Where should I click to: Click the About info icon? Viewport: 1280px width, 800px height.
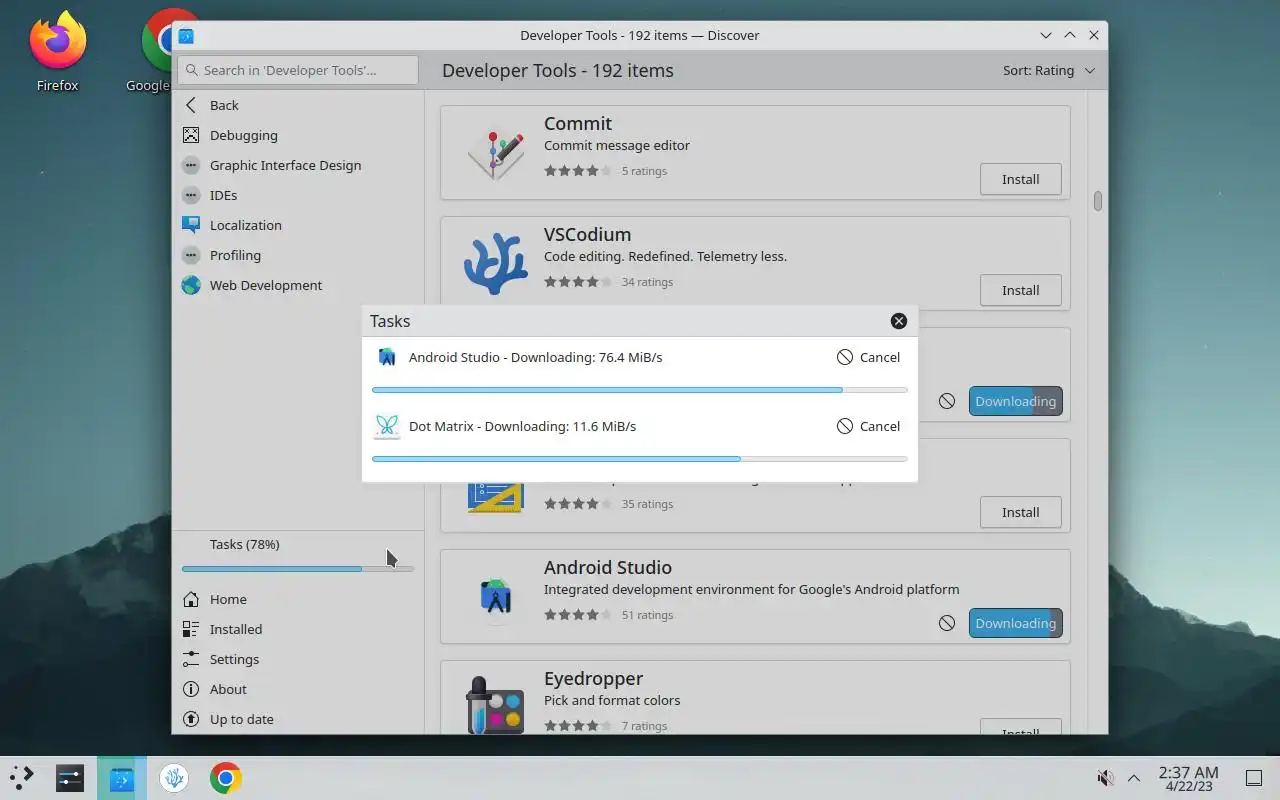tap(191, 689)
